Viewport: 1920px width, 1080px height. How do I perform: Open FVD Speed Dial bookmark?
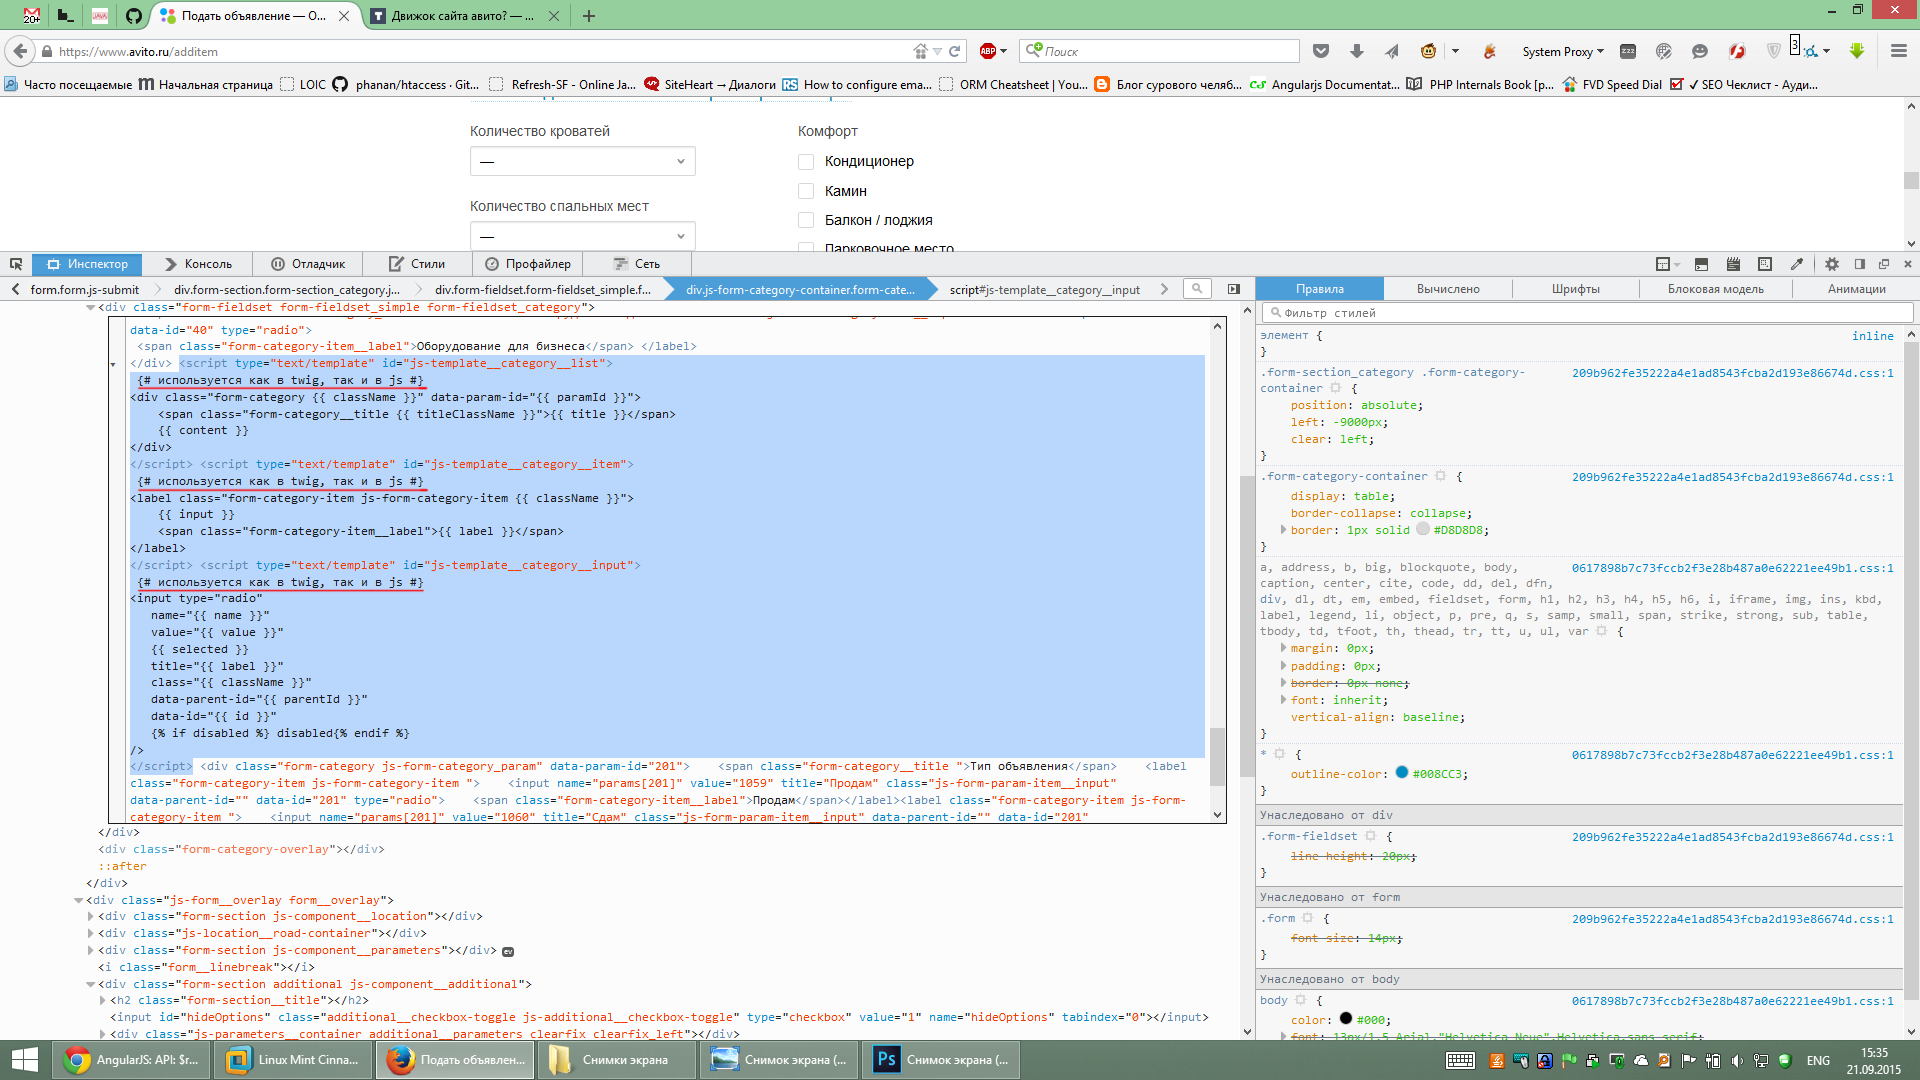pyautogui.click(x=1611, y=85)
